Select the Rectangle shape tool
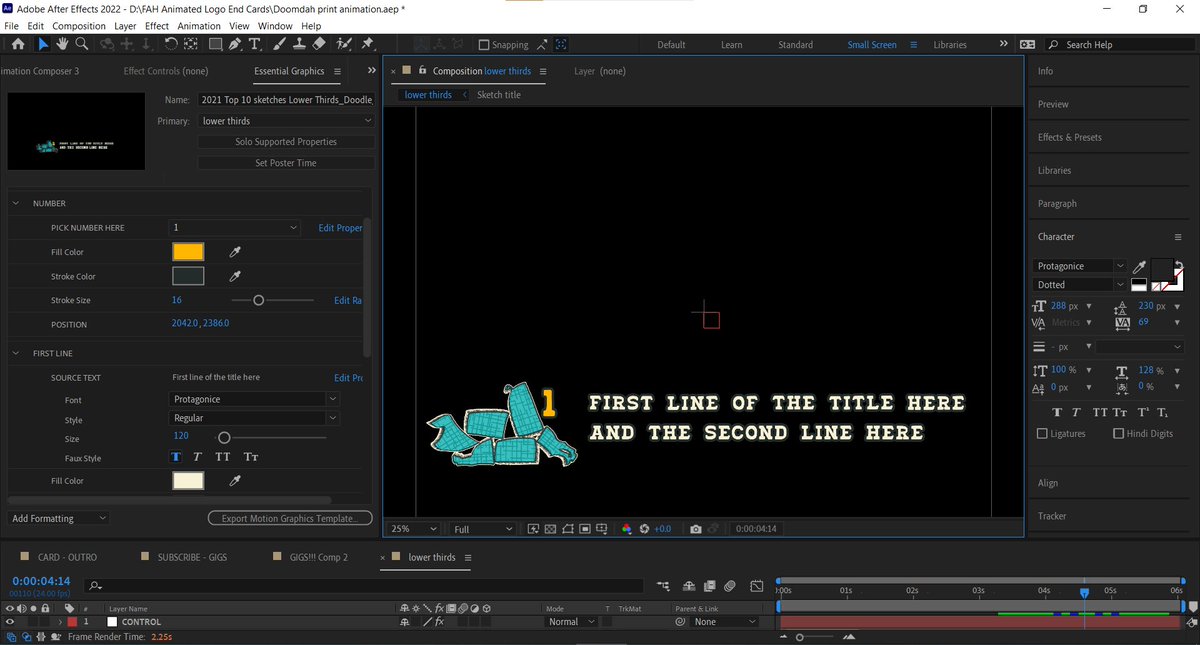Viewport: 1200px width, 645px height. [215, 44]
